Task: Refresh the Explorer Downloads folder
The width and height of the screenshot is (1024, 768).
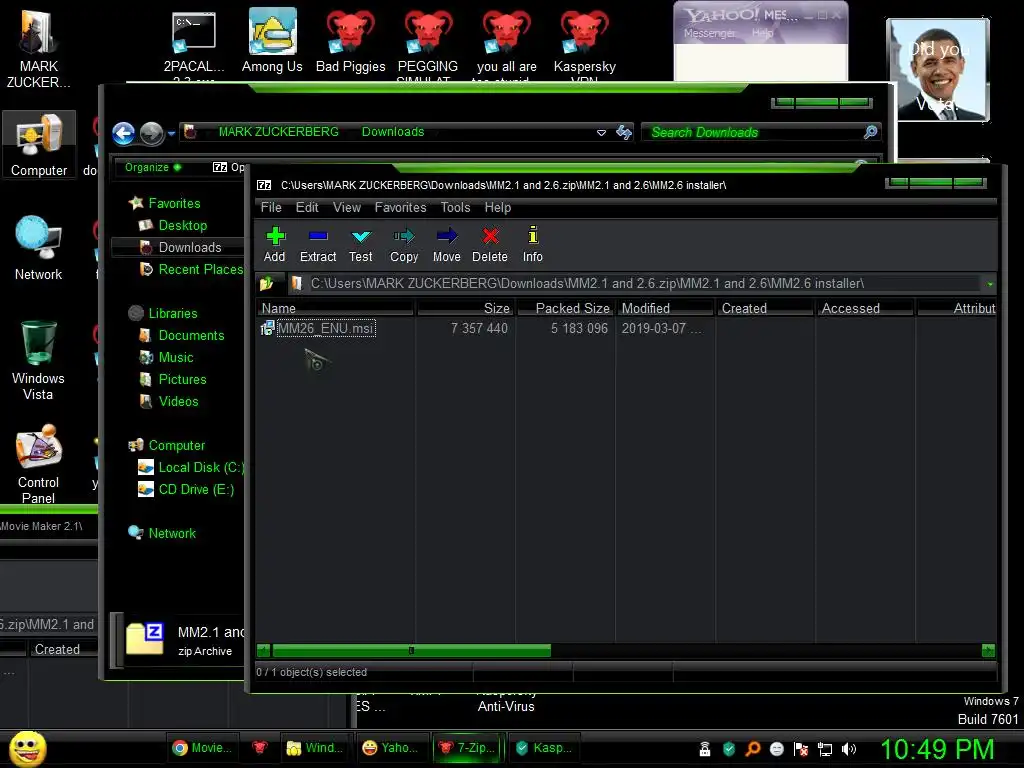Action: [624, 133]
